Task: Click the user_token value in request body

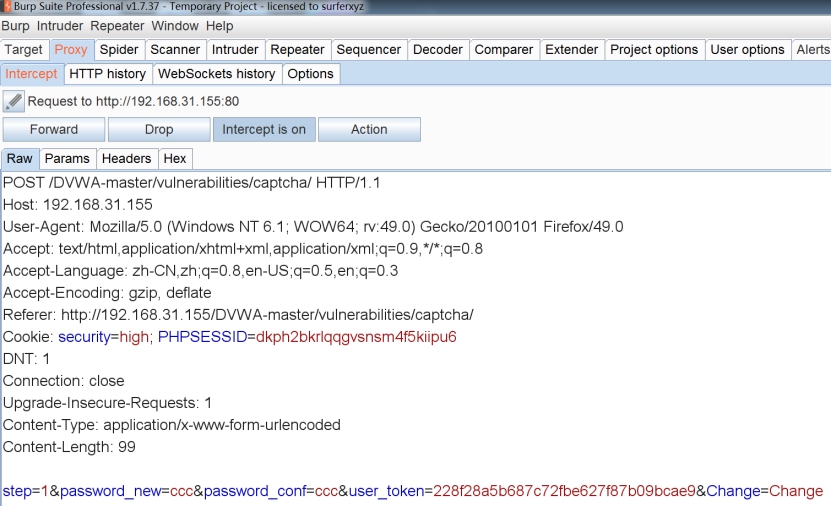Action: pyautogui.click(x=564, y=491)
